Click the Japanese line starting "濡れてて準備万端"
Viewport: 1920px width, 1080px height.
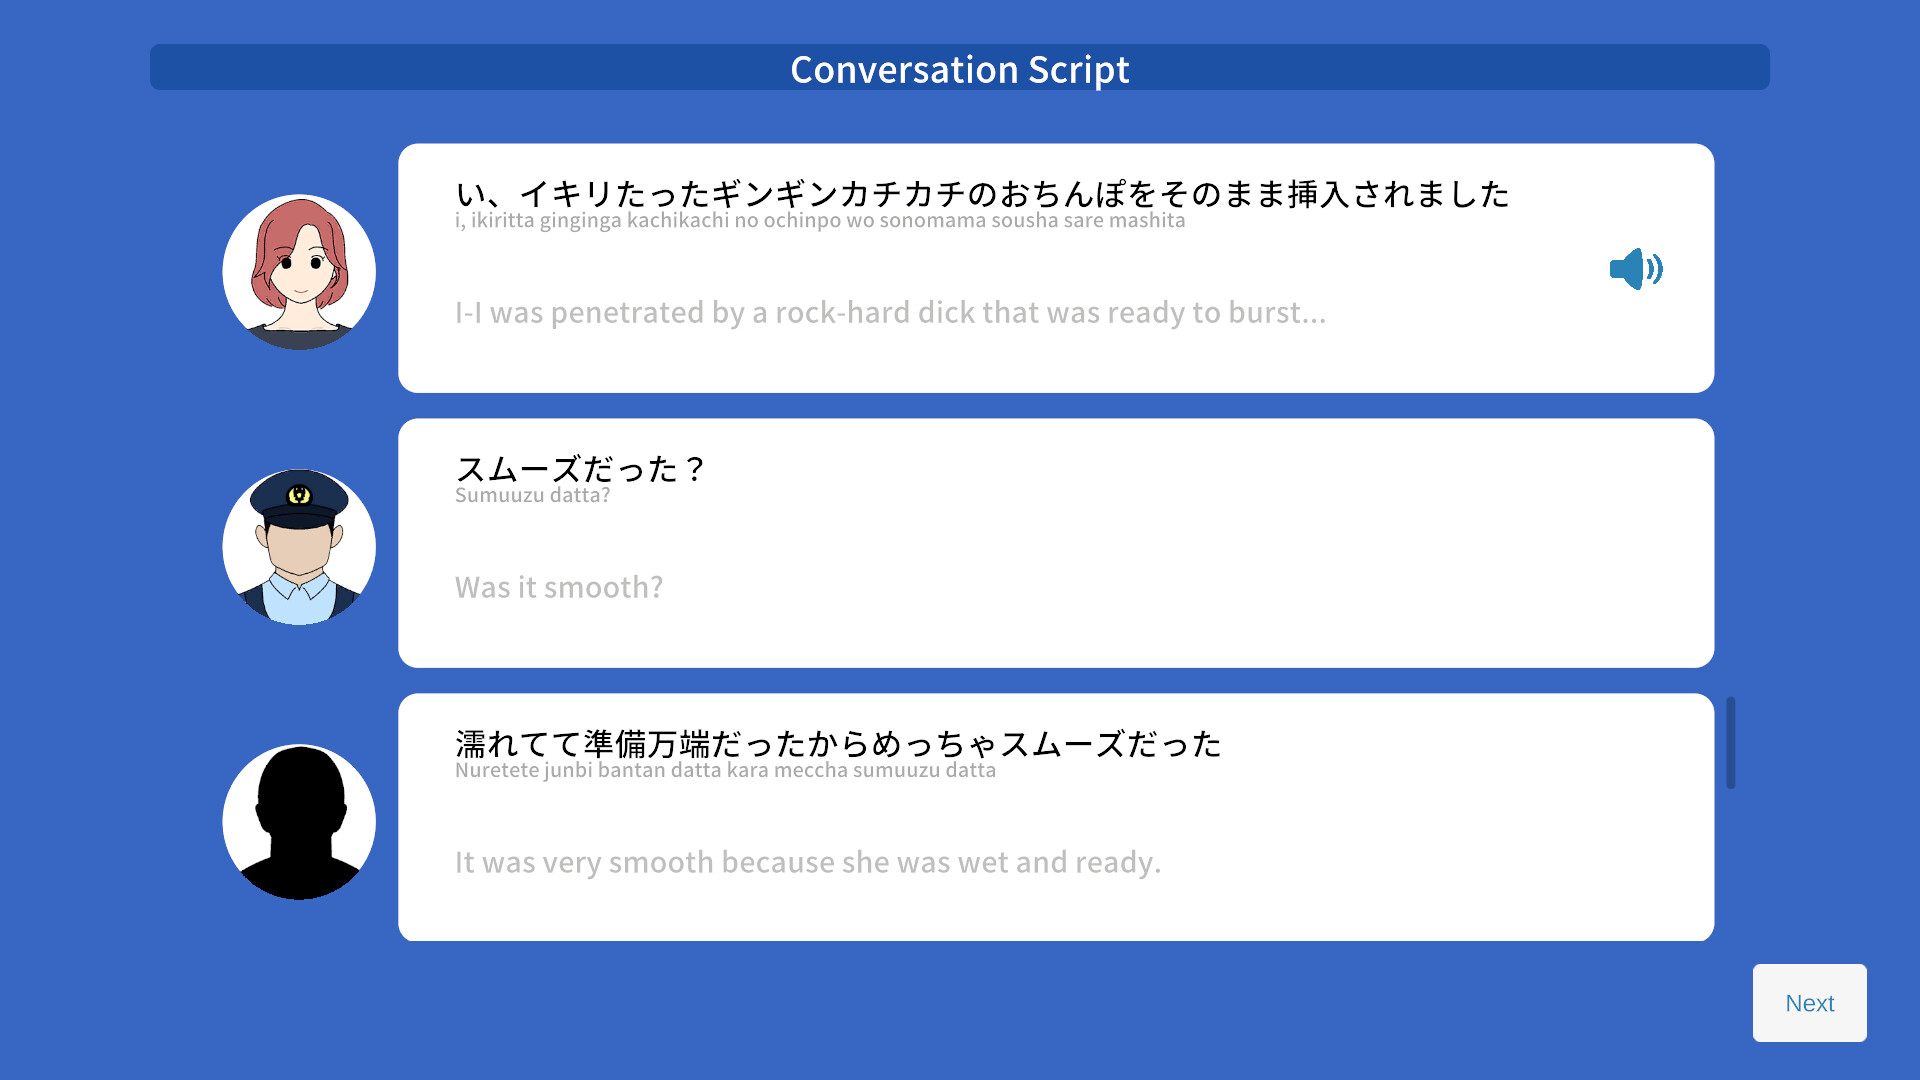pos(838,743)
